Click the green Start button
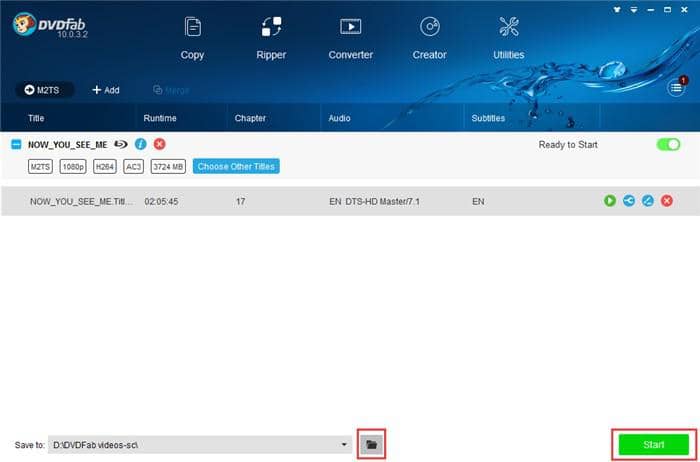The height and width of the screenshot is (462, 700). click(x=654, y=445)
